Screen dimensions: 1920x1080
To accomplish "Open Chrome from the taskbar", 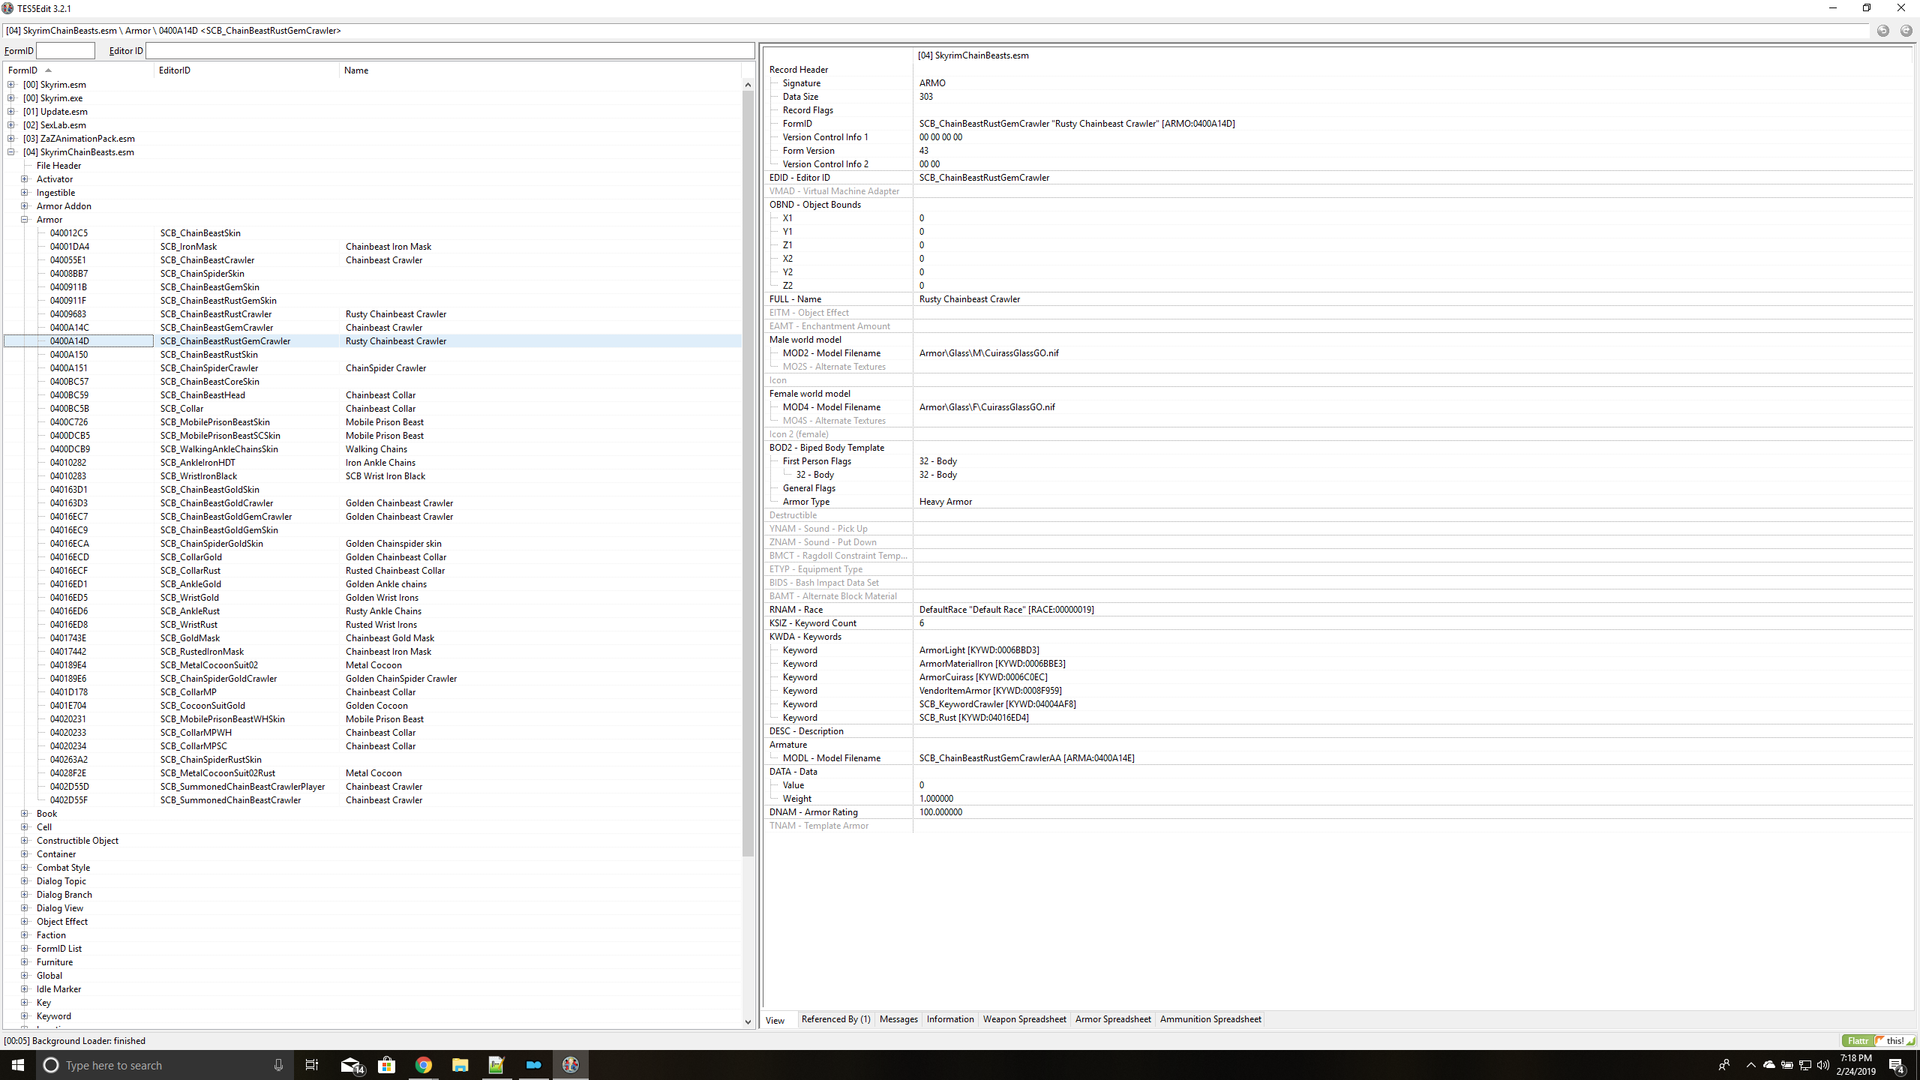I will pos(423,1065).
